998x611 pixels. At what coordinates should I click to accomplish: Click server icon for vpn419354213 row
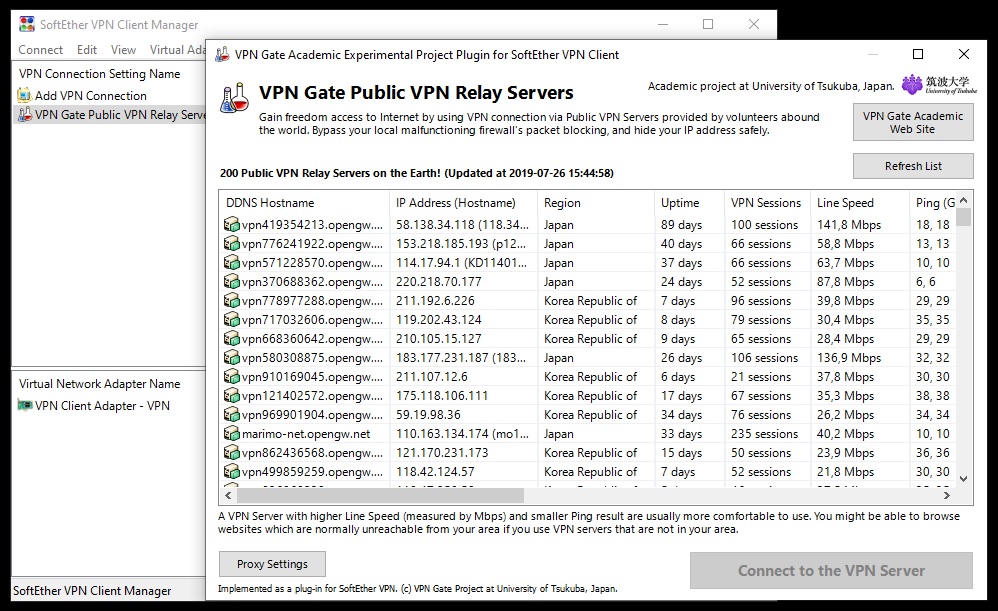point(232,224)
